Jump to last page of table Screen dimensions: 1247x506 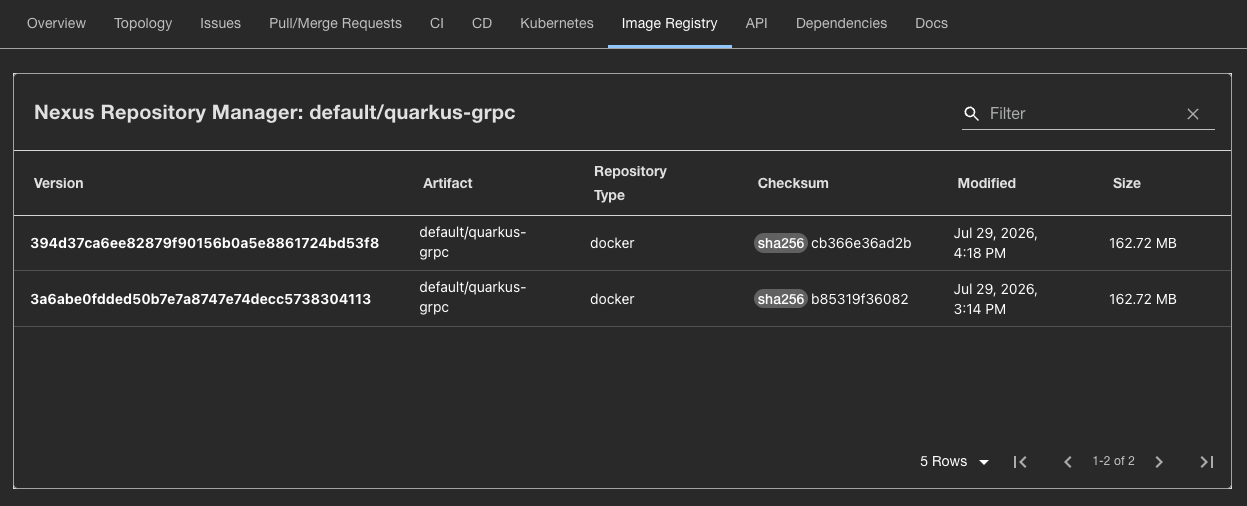coord(1206,462)
